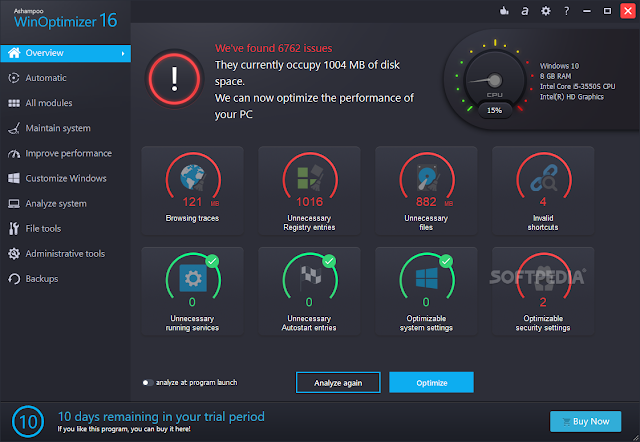
Task: Open the Unnecessary files disk icon
Action: click(x=427, y=177)
